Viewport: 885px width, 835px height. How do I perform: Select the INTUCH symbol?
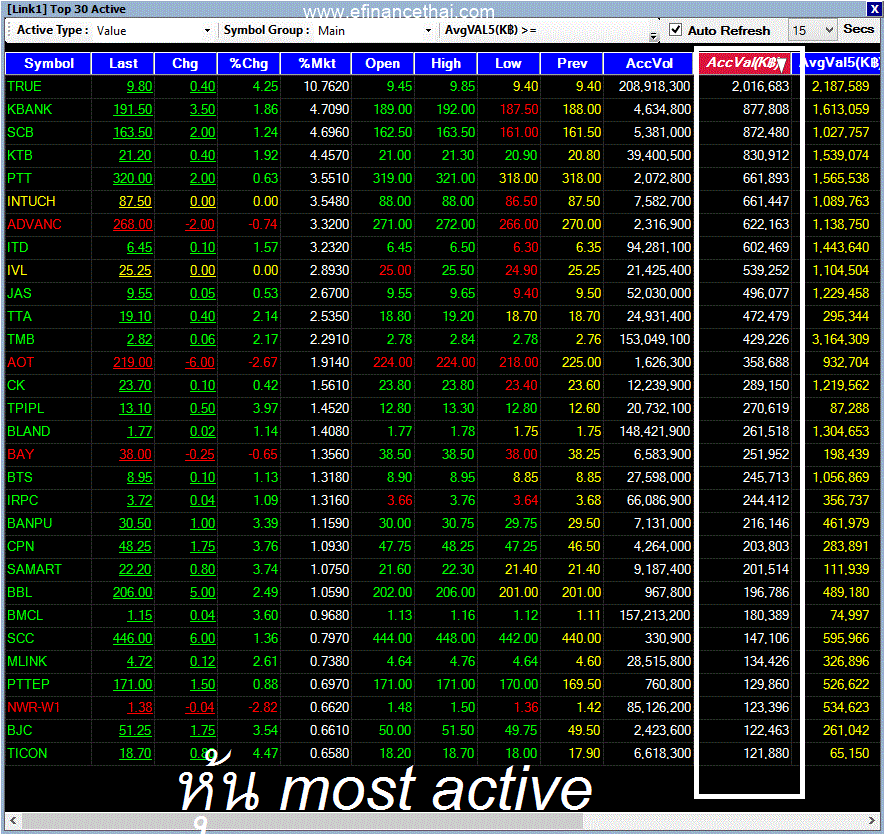coord(31,202)
